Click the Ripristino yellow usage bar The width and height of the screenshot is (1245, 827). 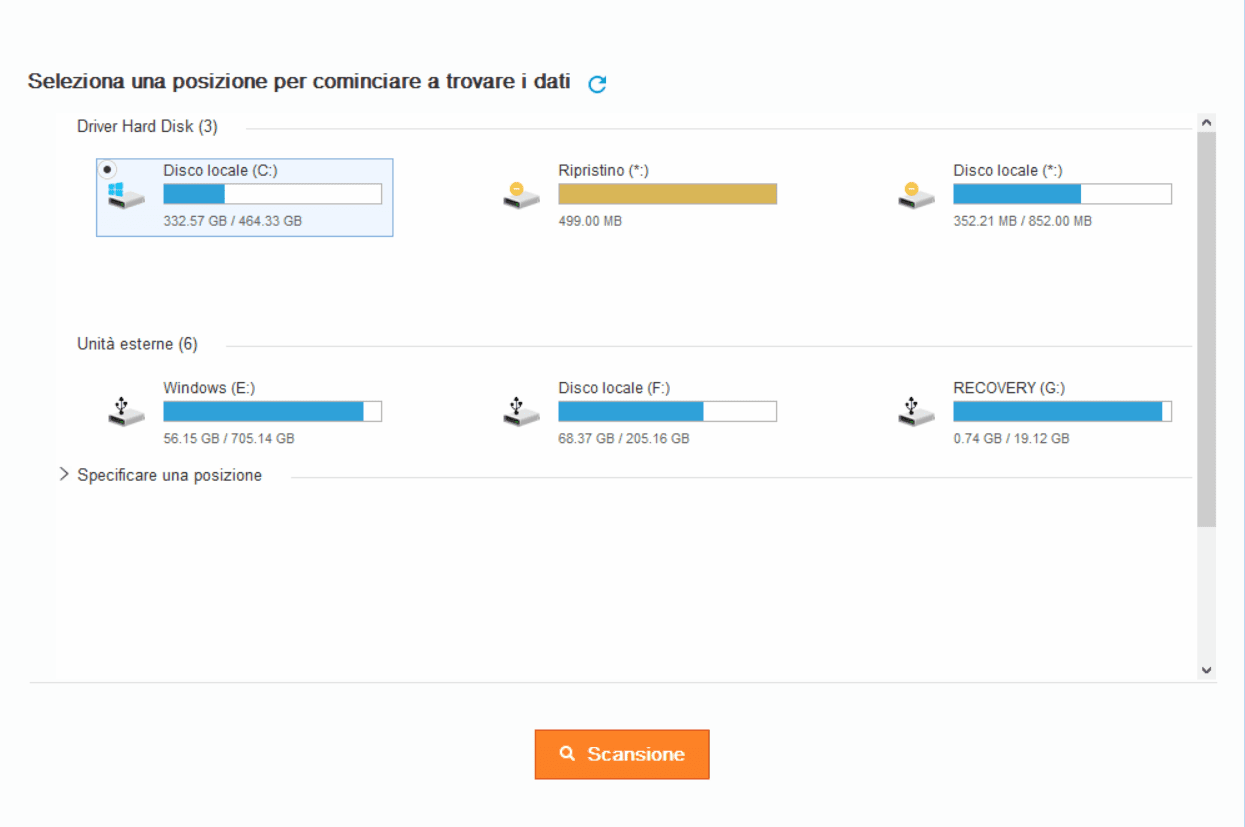pos(667,194)
